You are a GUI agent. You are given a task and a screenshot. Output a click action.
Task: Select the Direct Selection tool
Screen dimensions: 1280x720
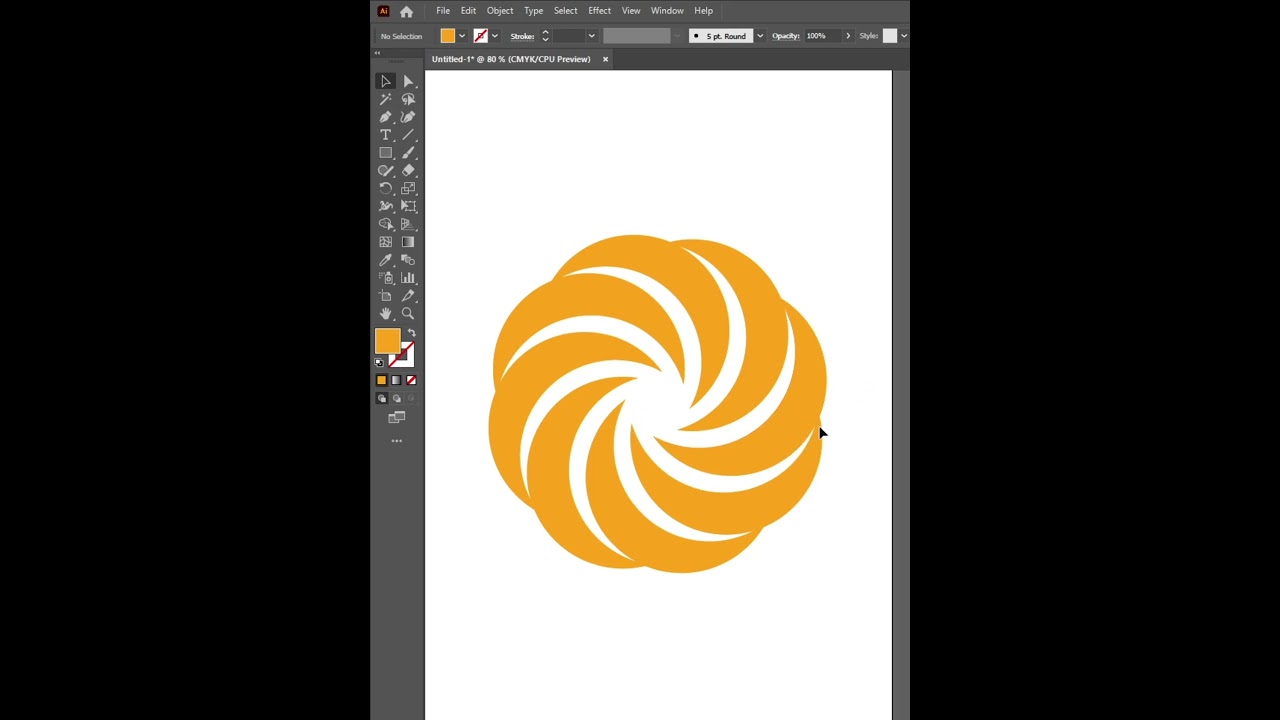(408, 81)
